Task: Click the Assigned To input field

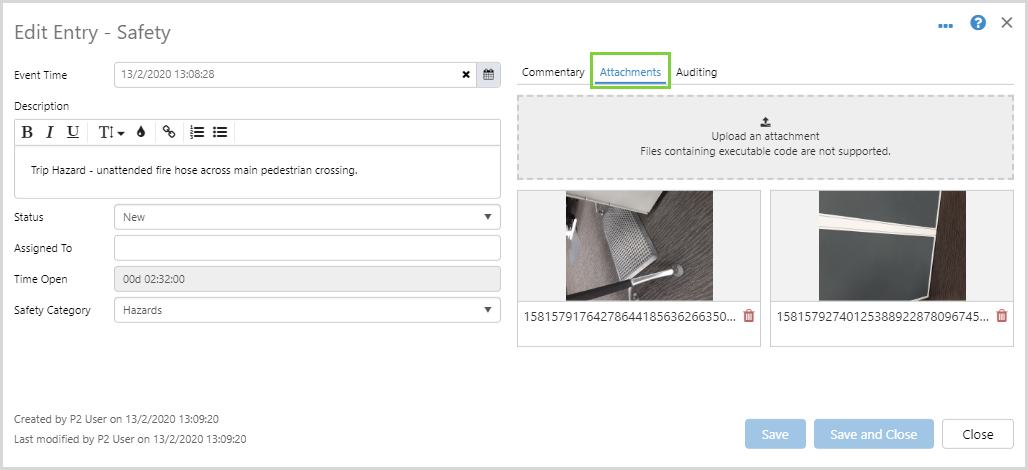Action: click(307, 248)
